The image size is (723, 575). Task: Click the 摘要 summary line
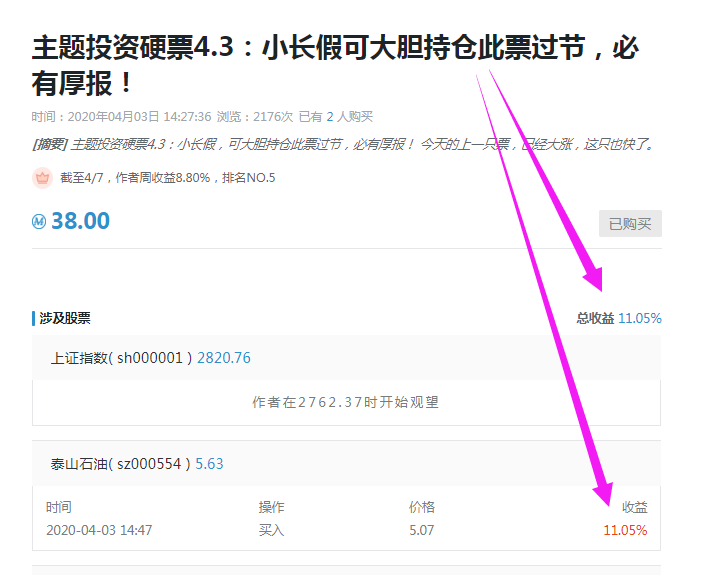coord(344,145)
